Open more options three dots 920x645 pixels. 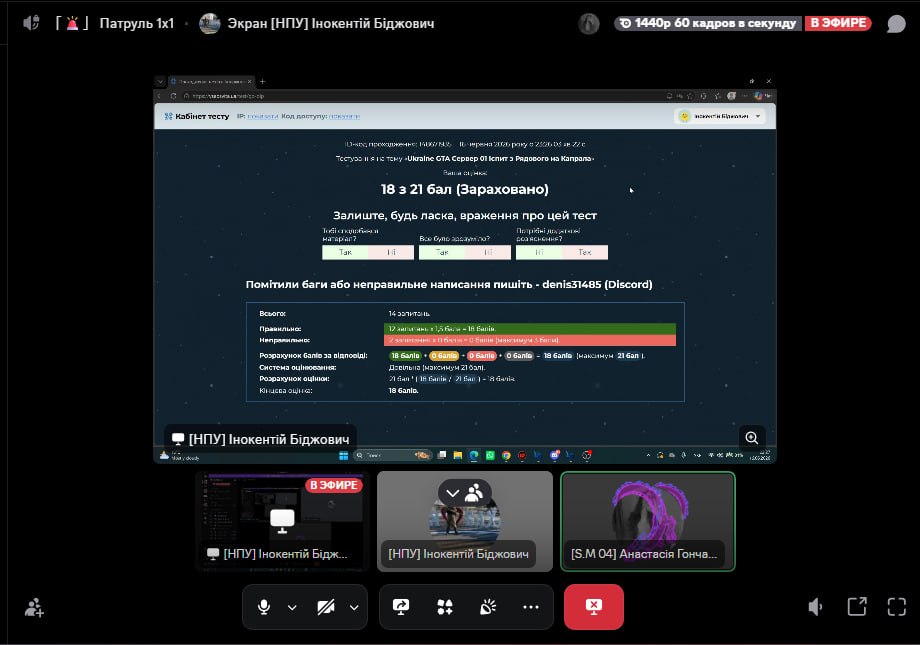tap(530, 607)
